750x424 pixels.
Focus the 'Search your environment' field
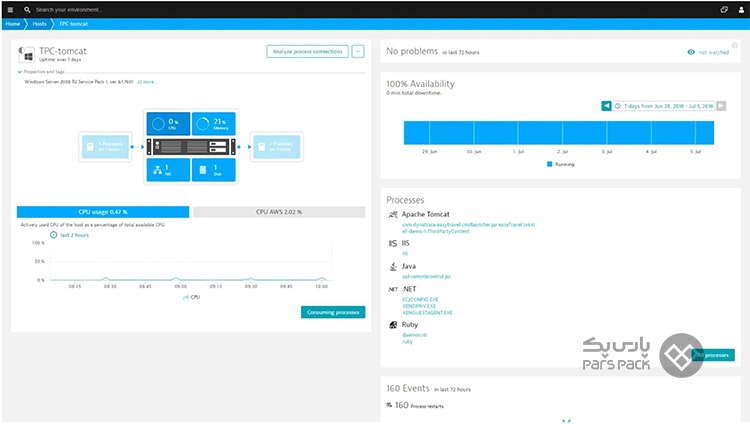(69, 10)
